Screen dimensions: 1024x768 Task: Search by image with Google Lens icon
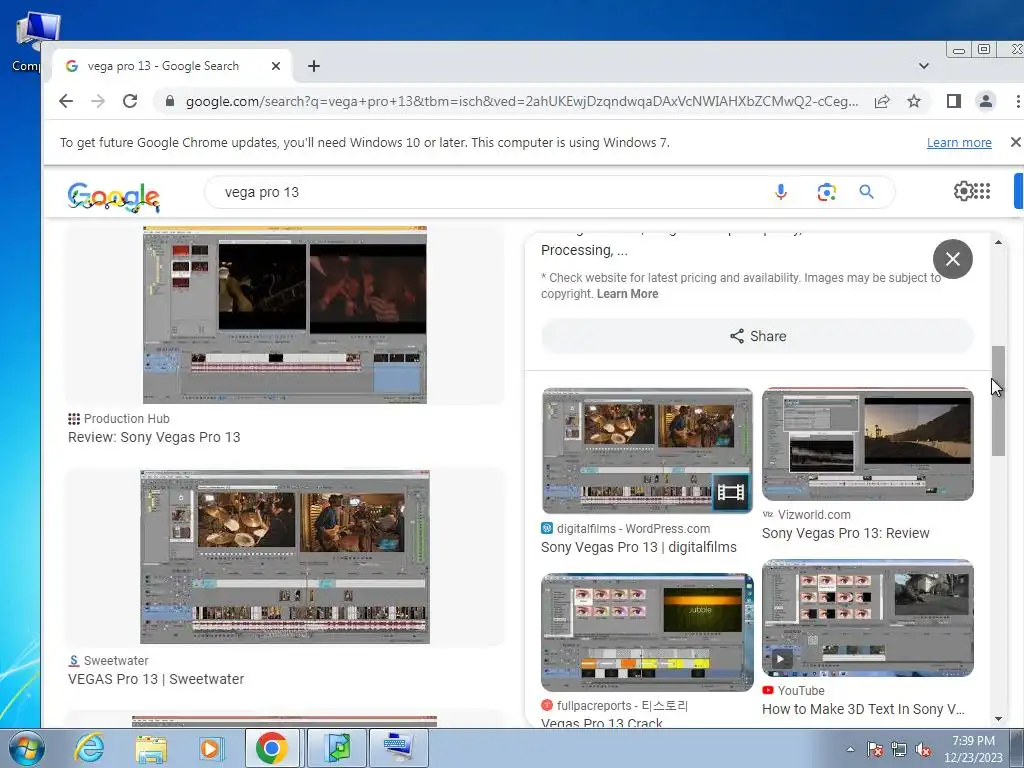click(x=826, y=192)
